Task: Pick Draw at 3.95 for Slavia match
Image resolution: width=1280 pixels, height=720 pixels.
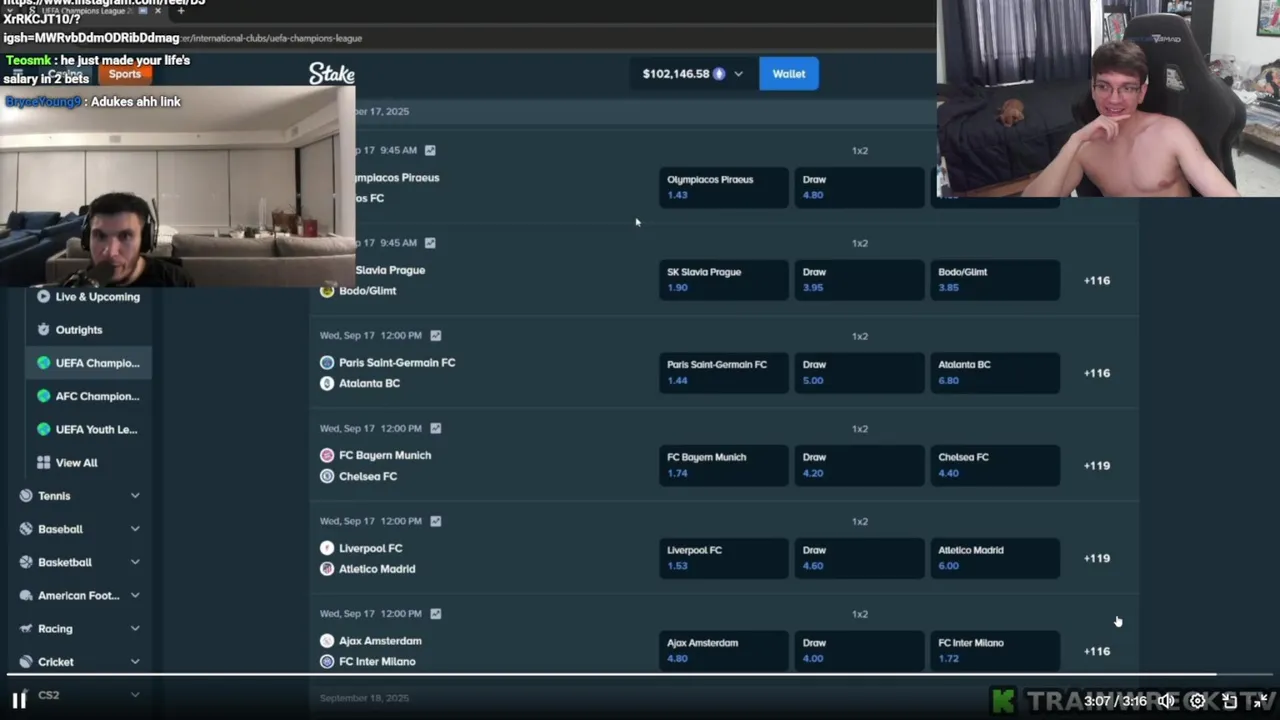Action: [x=859, y=280]
